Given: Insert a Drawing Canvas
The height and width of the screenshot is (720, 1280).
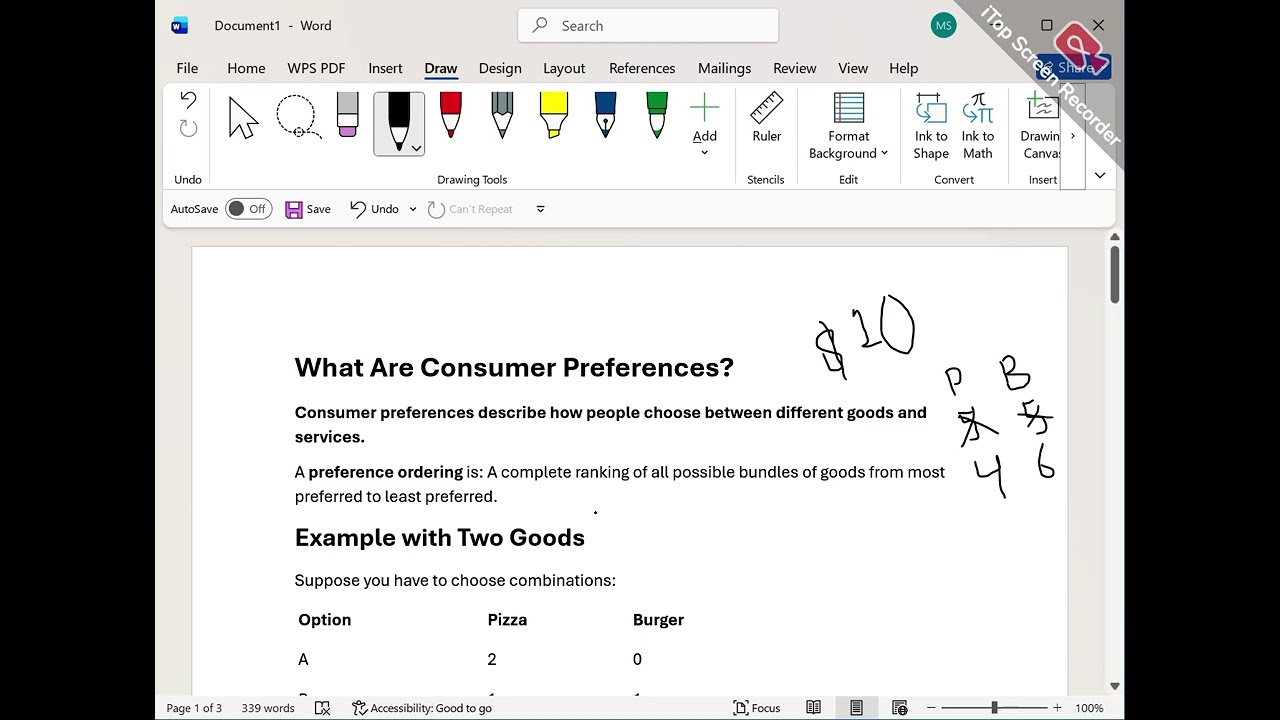Looking at the screenshot, I should [x=1040, y=126].
